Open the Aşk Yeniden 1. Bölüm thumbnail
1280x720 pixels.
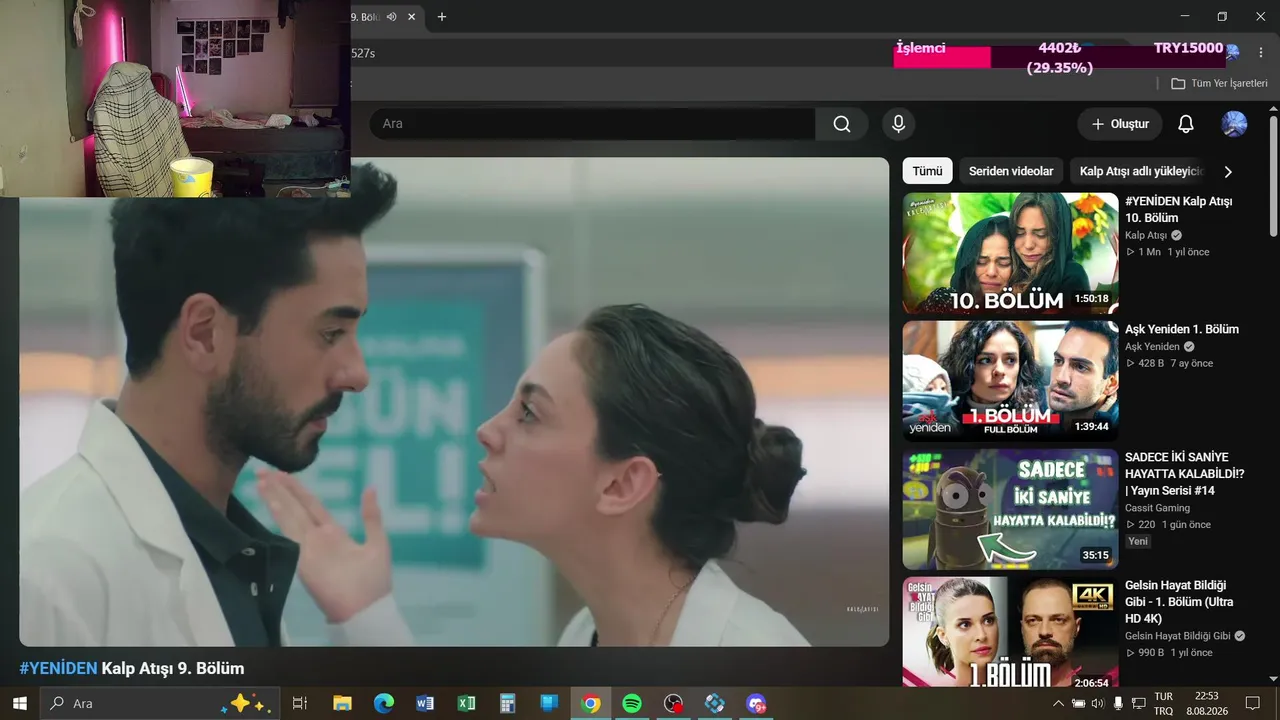[1010, 381]
